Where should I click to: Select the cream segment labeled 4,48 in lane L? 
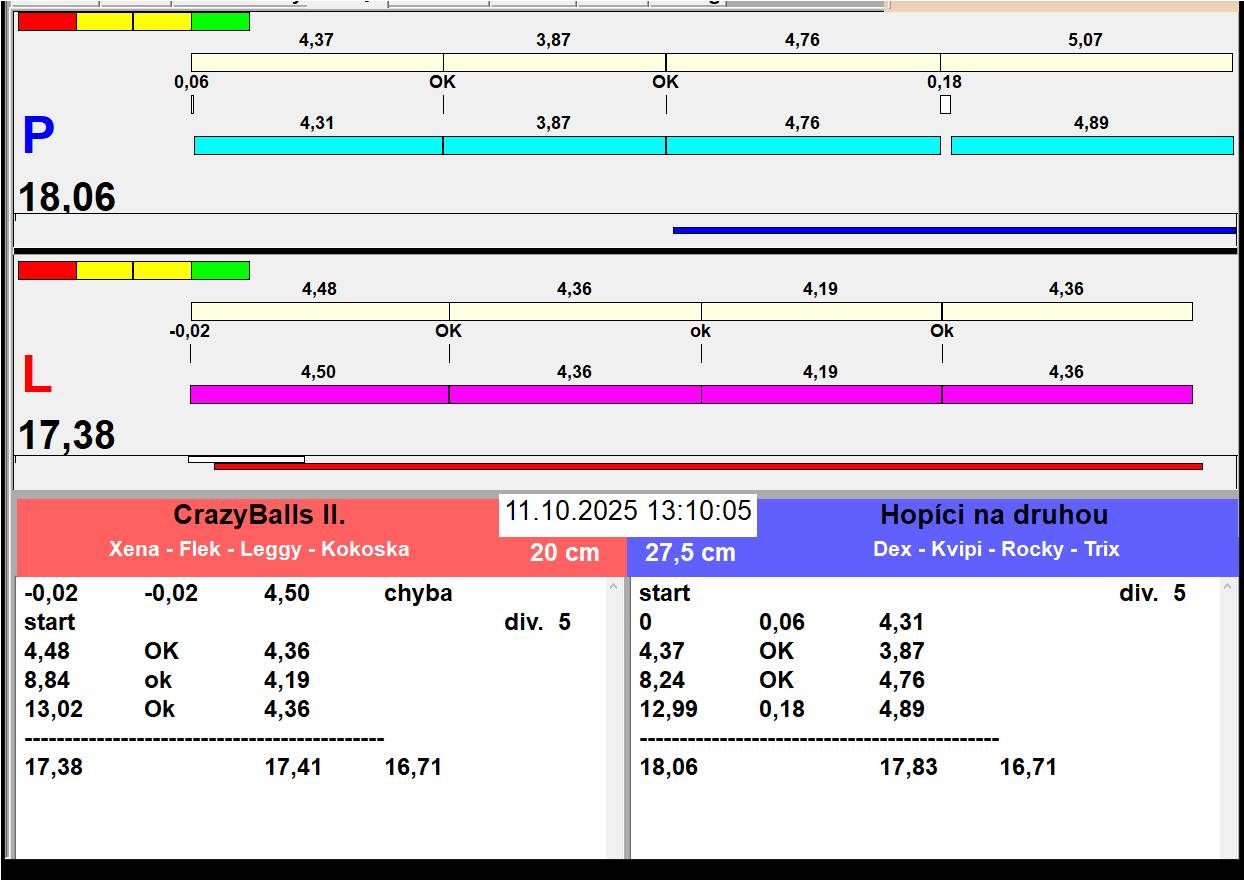point(320,311)
